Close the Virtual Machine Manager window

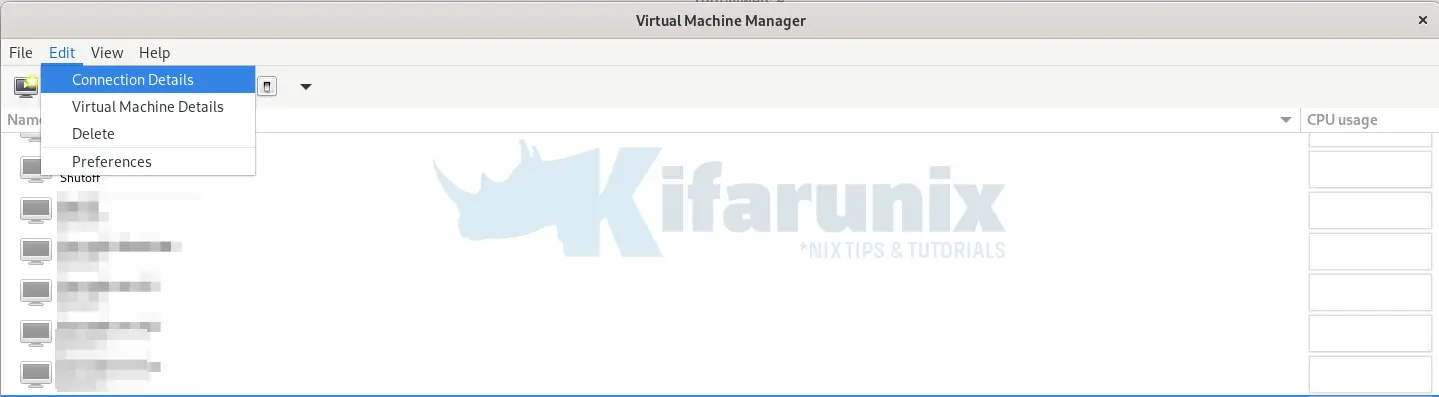point(1422,20)
